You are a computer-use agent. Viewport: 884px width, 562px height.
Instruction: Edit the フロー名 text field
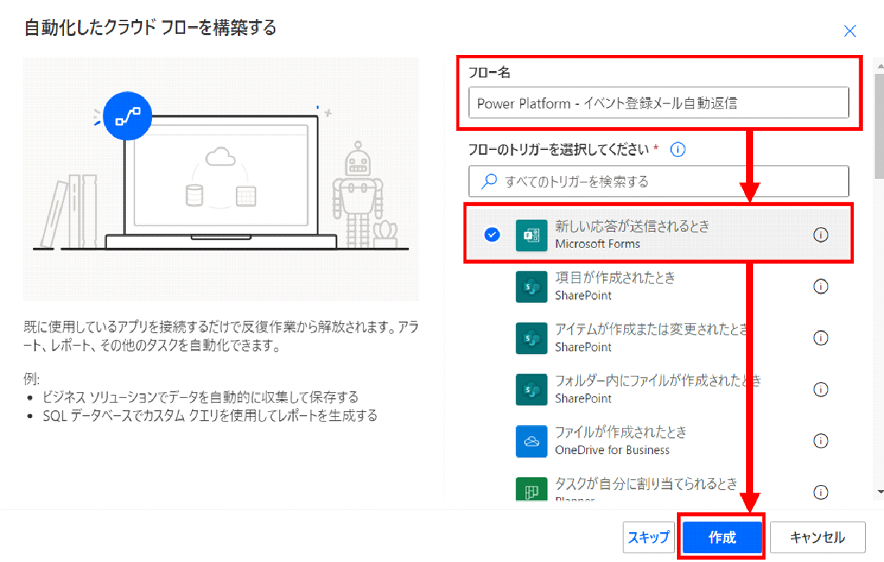658,103
